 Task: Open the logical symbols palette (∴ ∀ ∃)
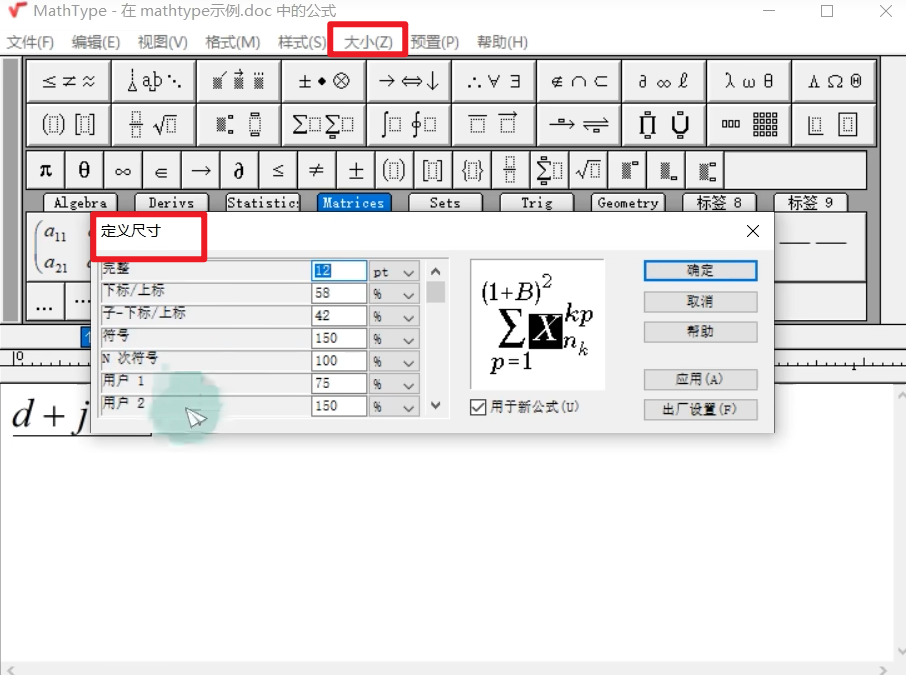(x=493, y=81)
